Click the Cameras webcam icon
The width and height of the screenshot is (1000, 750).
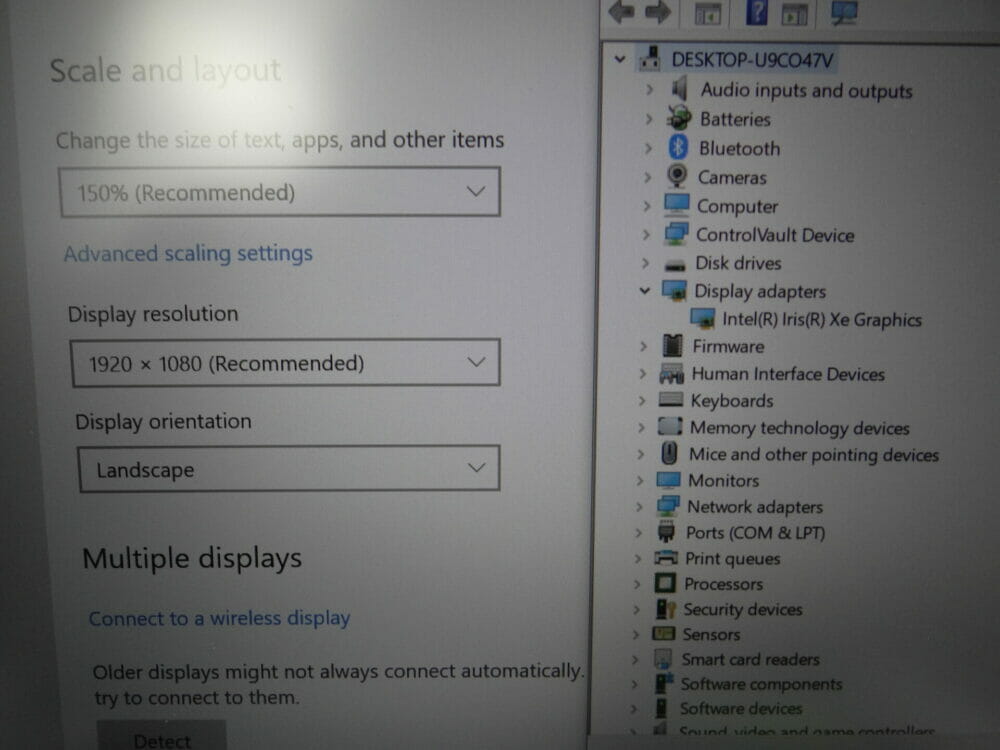point(677,175)
